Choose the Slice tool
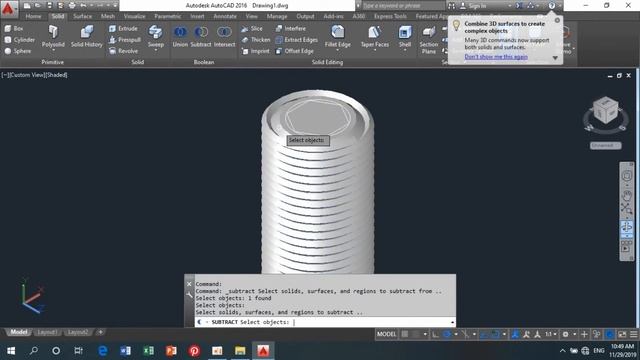Screen dimensions: 640x360 point(252,29)
